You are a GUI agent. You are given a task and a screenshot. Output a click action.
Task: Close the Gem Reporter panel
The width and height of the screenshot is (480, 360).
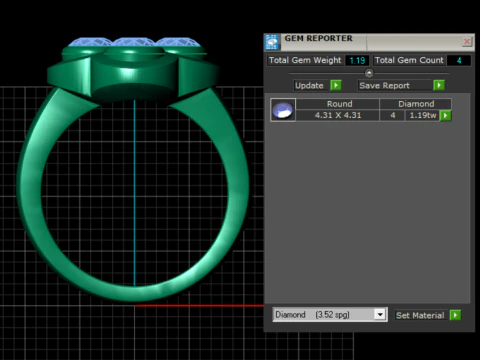click(x=467, y=42)
